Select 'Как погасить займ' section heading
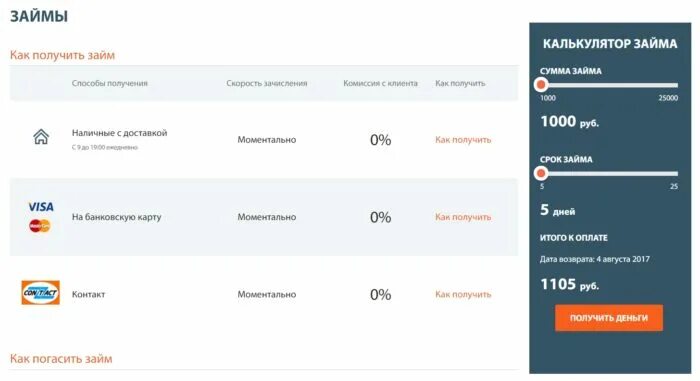Image resolution: width=700 pixels, height=381 pixels. click(x=61, y=359)
